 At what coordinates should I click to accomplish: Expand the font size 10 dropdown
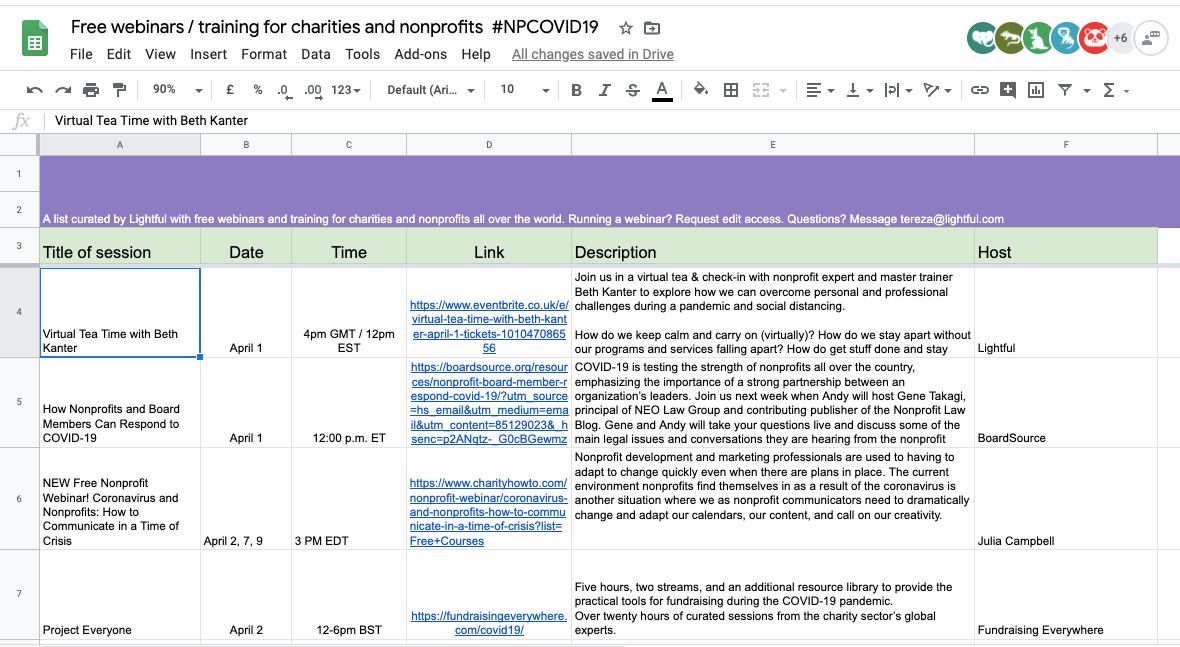point(525,90)
